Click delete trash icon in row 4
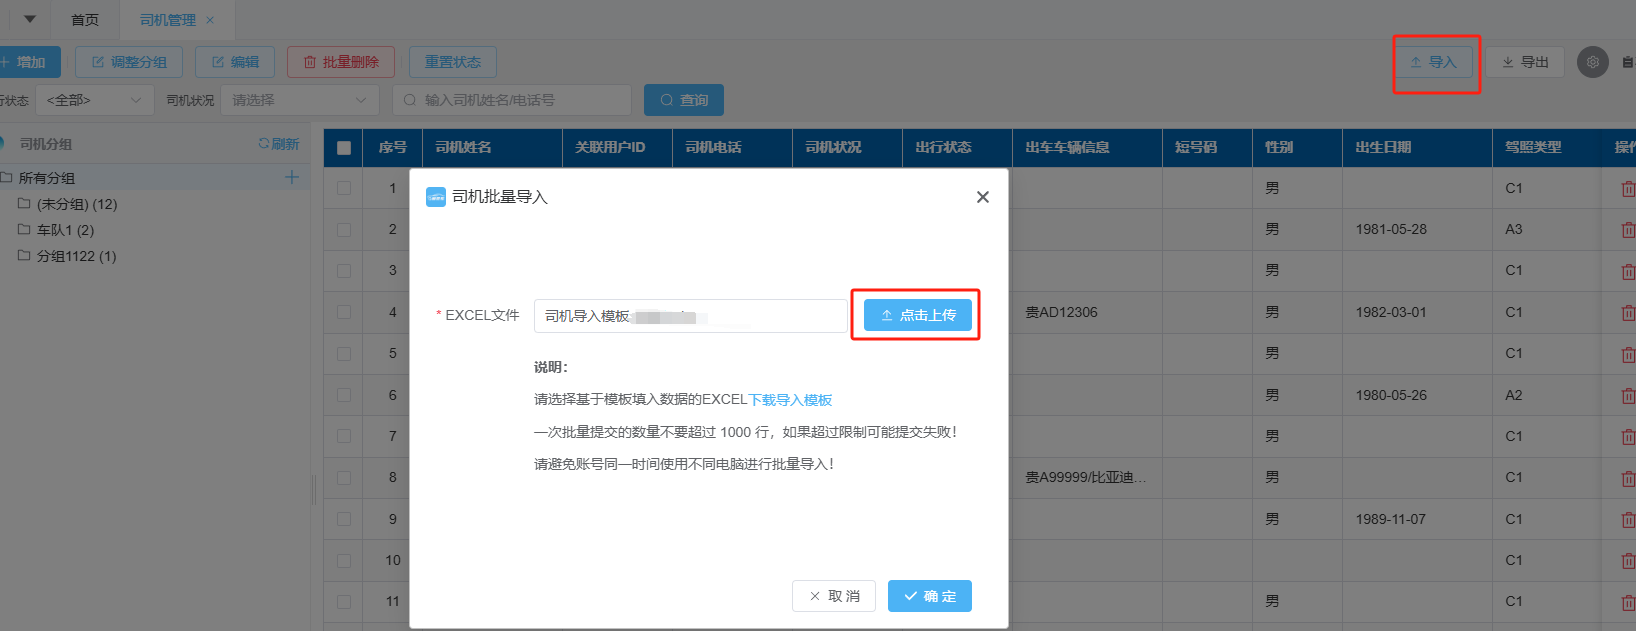The width and height of the screenshot is (1636, 631). click(x=1627, y=313)
